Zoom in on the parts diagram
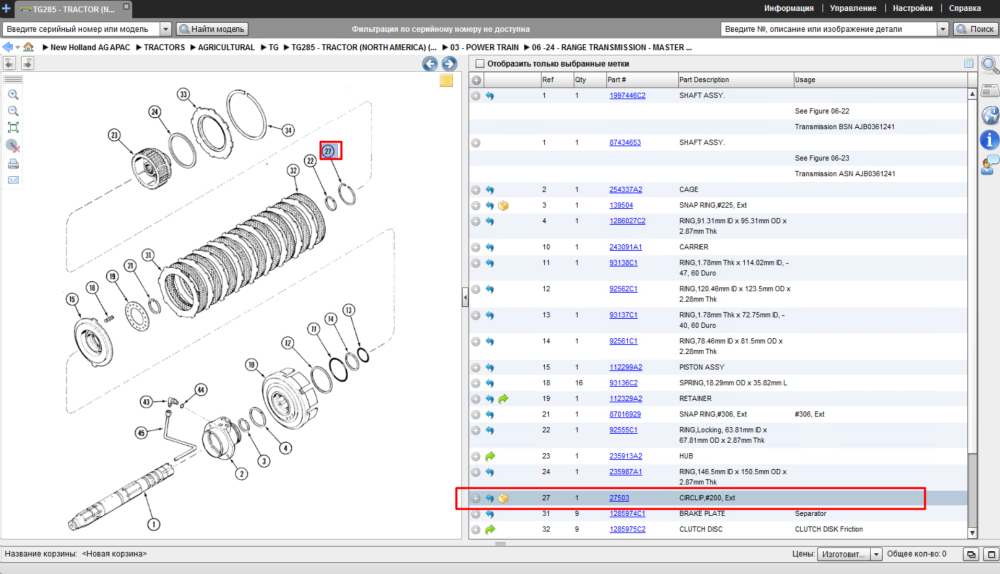Screen dimensions: 1000x574 click(13, 94)
